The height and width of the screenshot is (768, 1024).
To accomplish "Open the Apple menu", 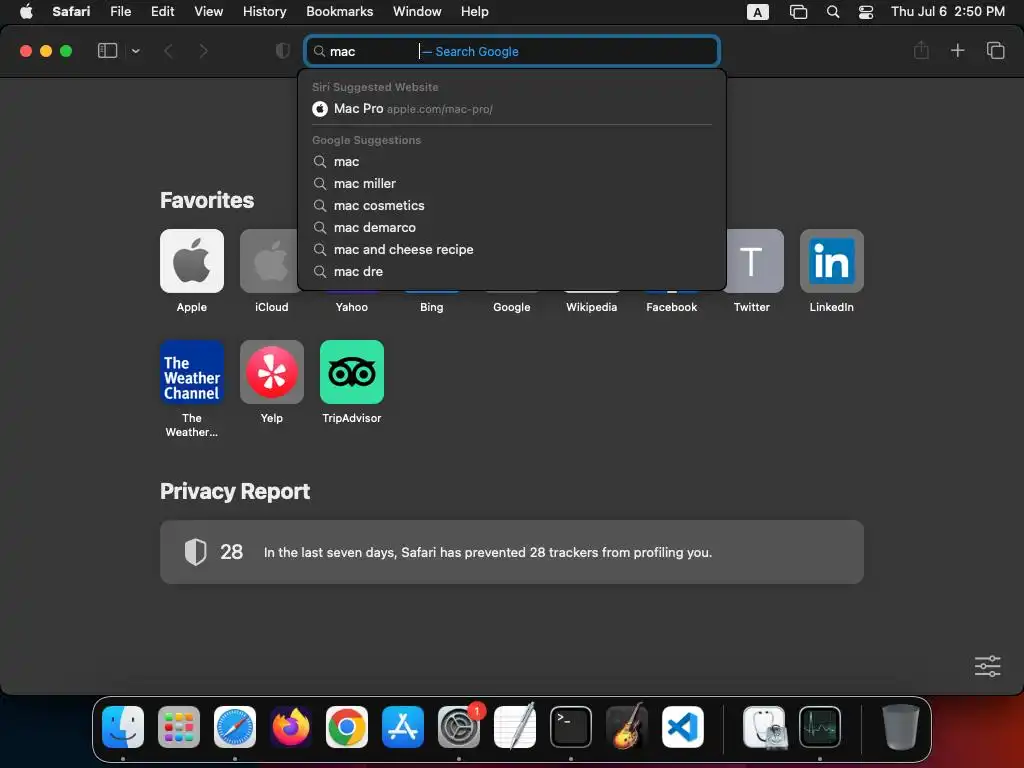I will (x=26, y=12).
